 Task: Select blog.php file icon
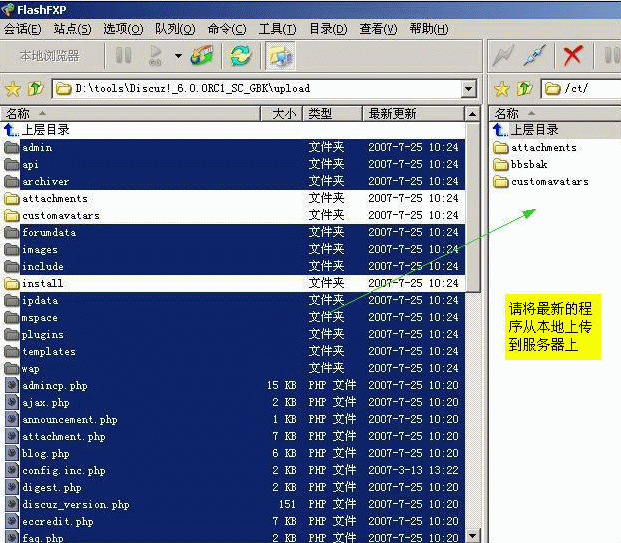pyautogui.click(x=12, y=453)
